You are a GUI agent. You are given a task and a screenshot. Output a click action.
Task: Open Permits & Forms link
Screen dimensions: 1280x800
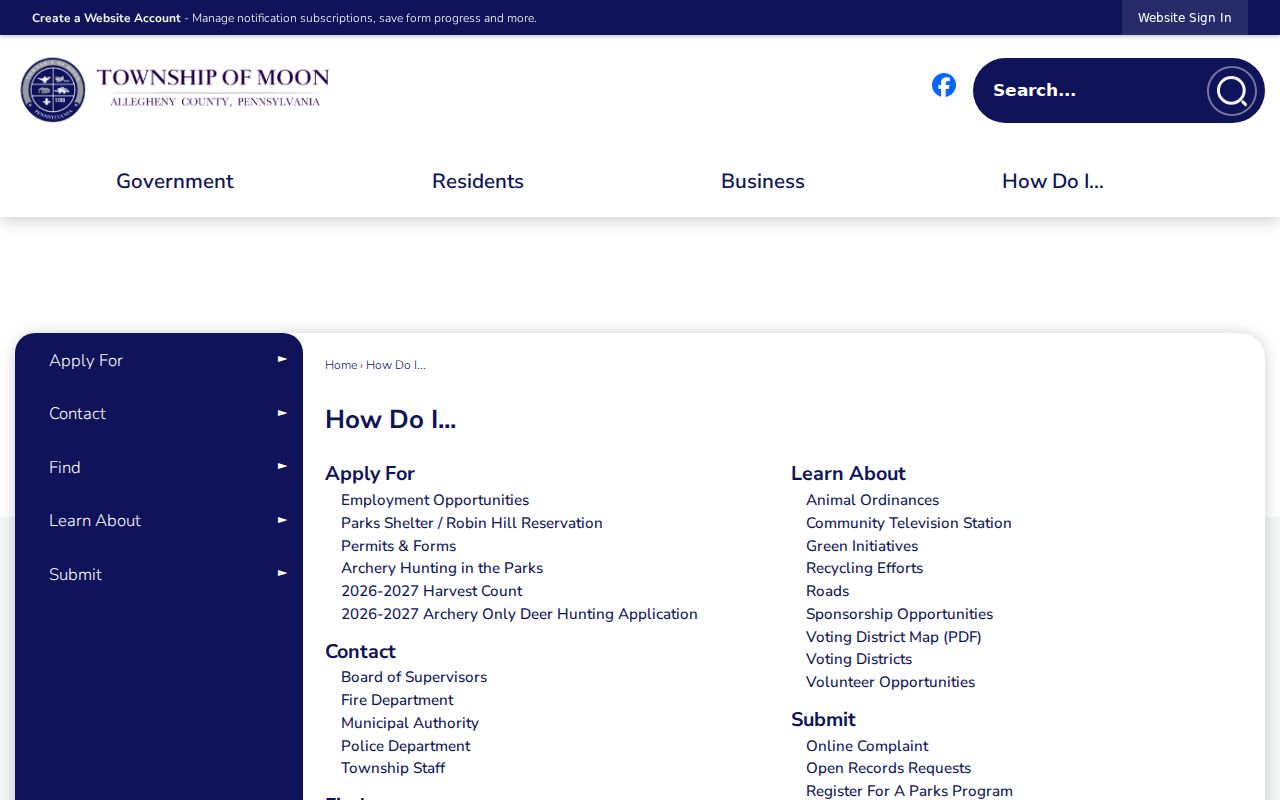(398, 546)
